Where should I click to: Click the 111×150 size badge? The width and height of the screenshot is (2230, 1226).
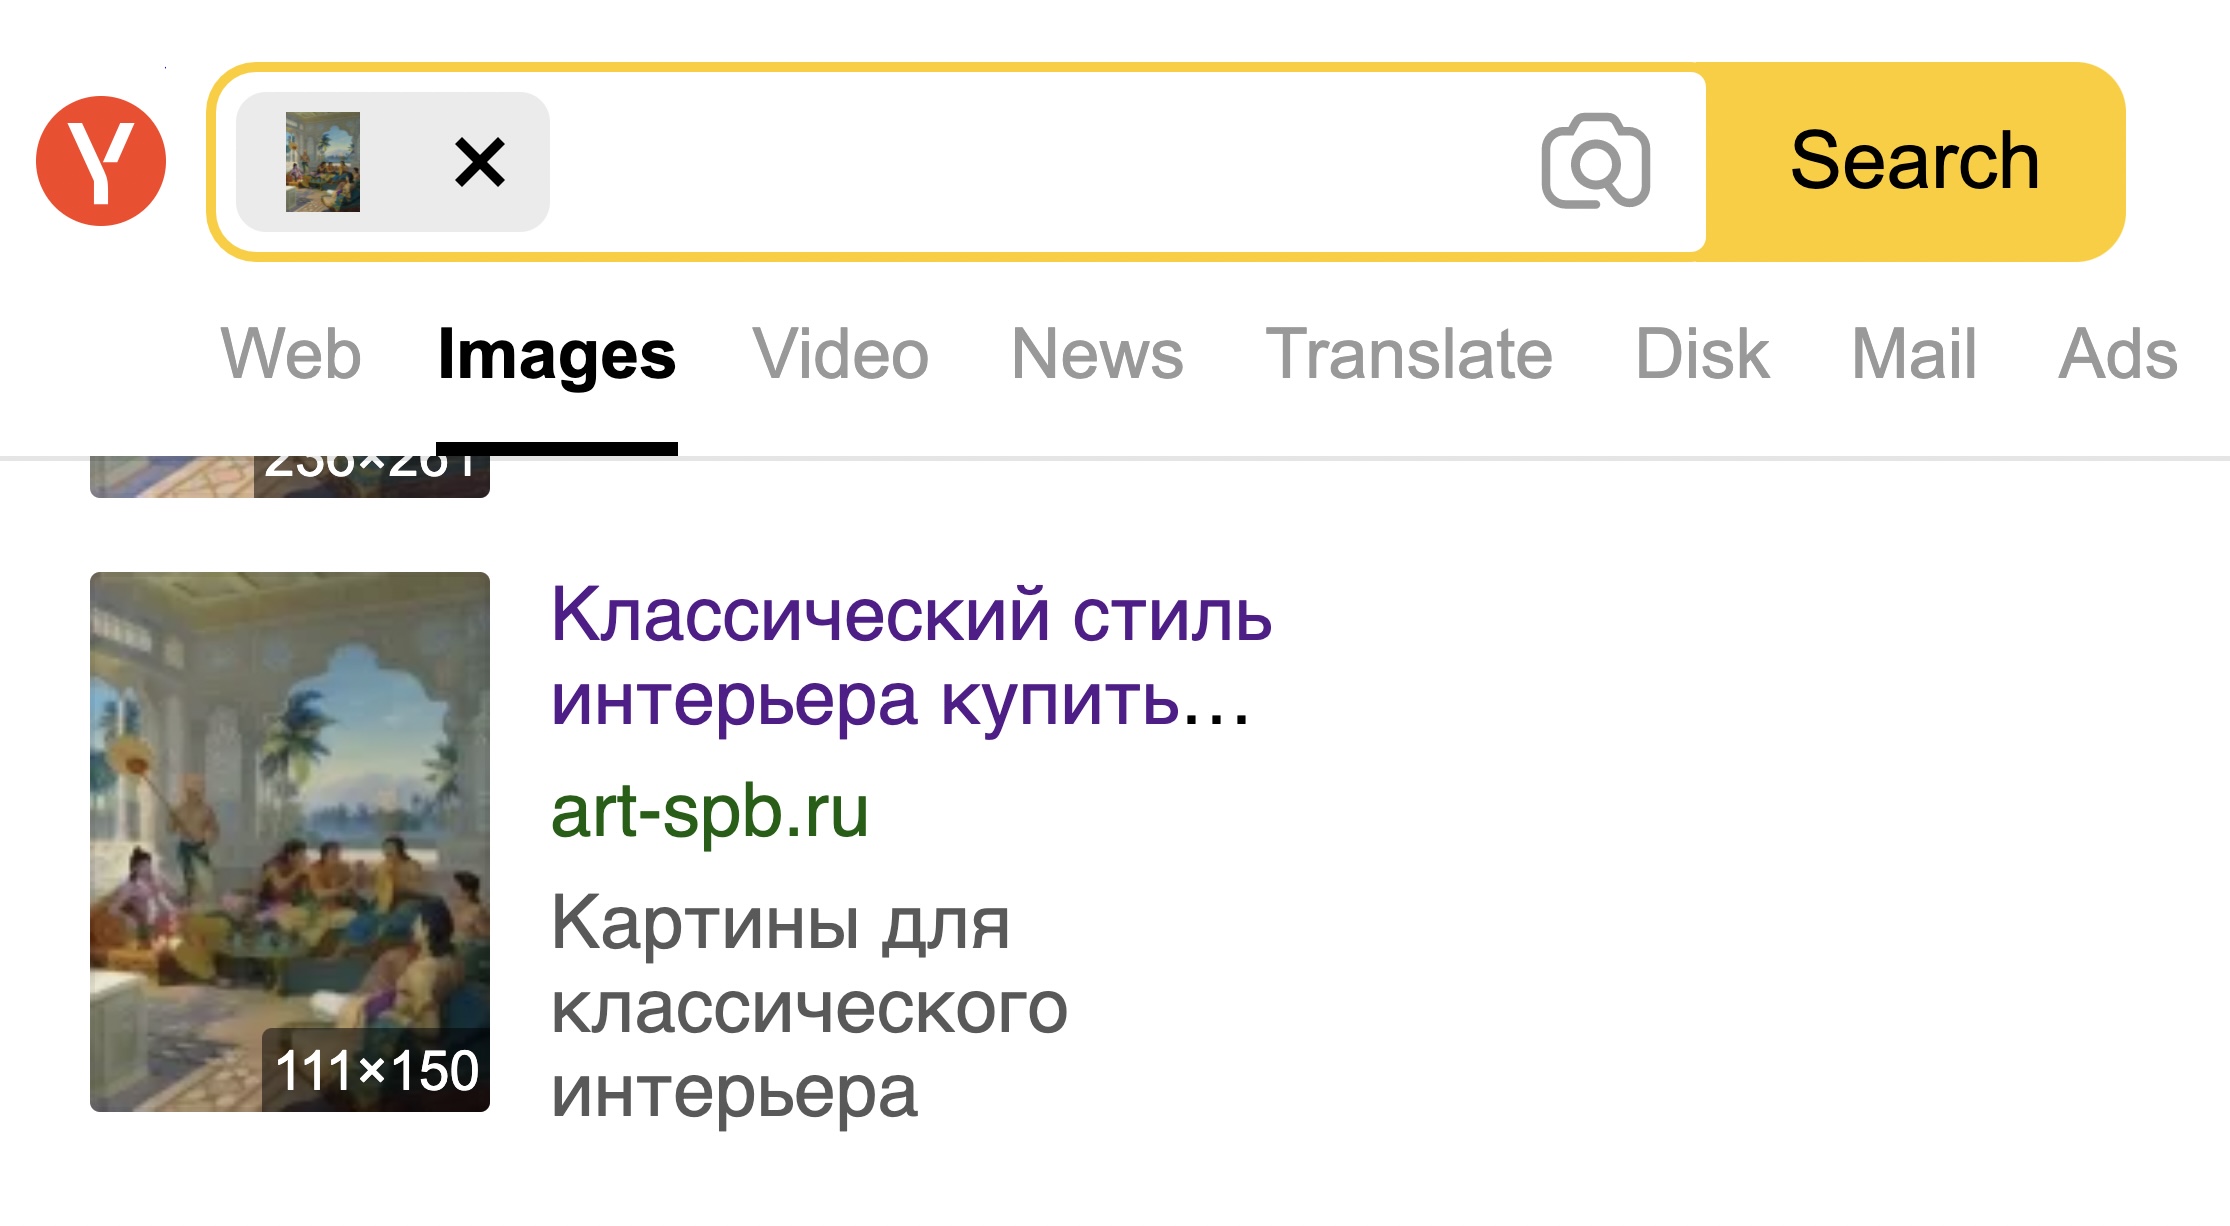coord(376,1070)
